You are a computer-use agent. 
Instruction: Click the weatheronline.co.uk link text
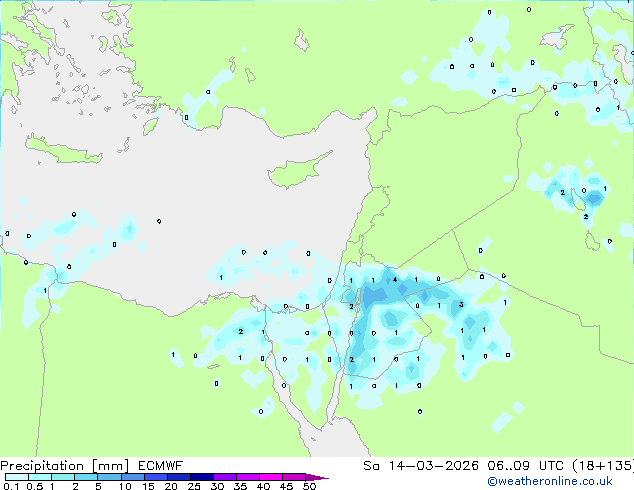tap(550, 481)
